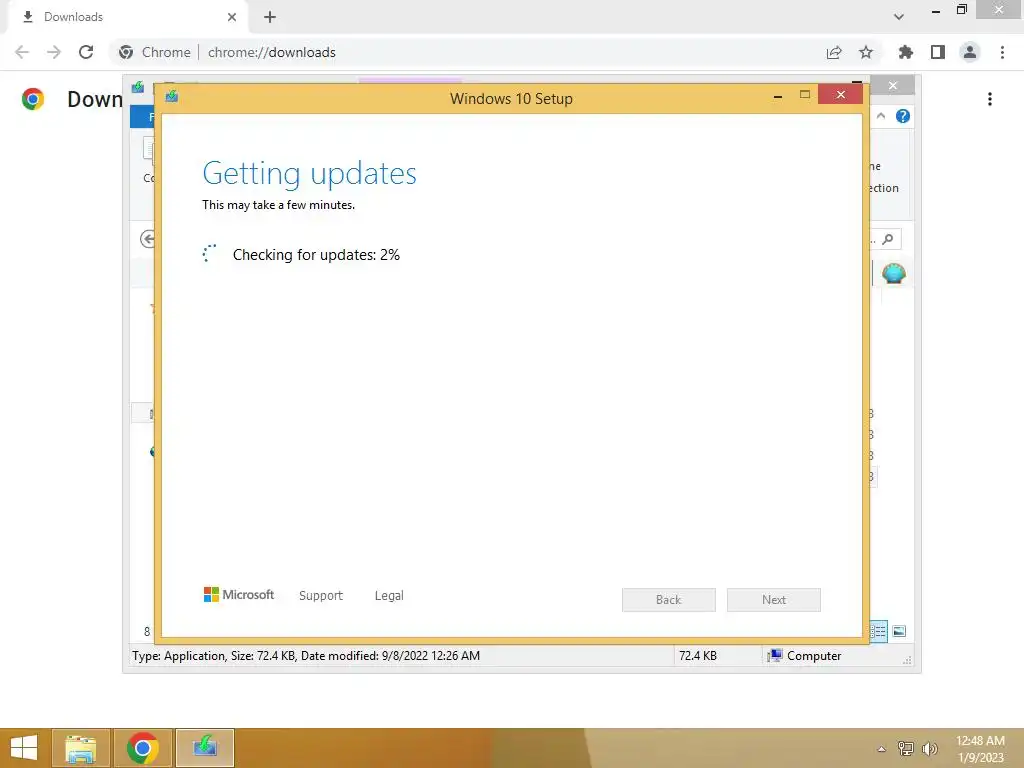Screen dimensions: 1024x768
Task: Switch Explorer to large icons view
Action: click(x=899, y=631)
